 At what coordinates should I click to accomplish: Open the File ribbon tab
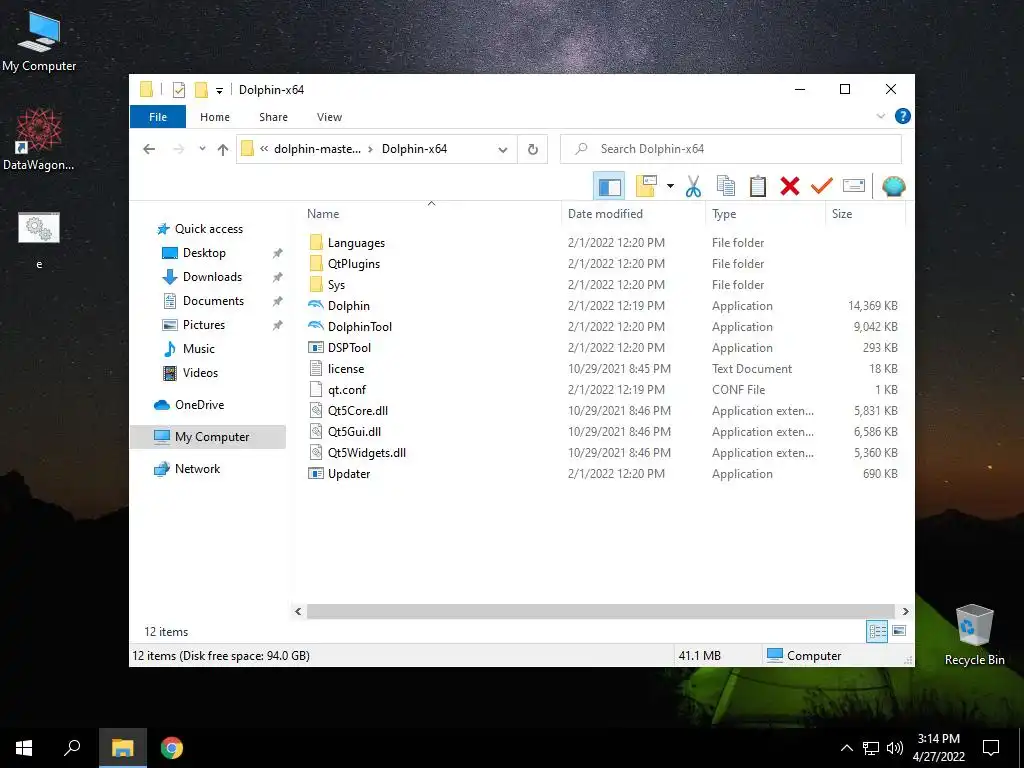[158, 117]
